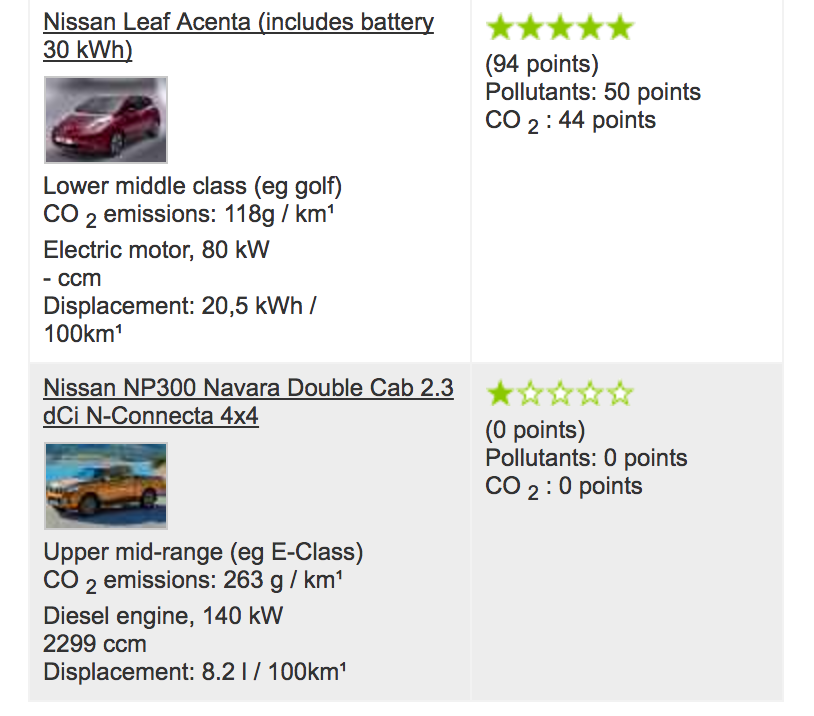
Task: Click the orange Navara pickup thumbnail
Action: (x=106, y=486)
